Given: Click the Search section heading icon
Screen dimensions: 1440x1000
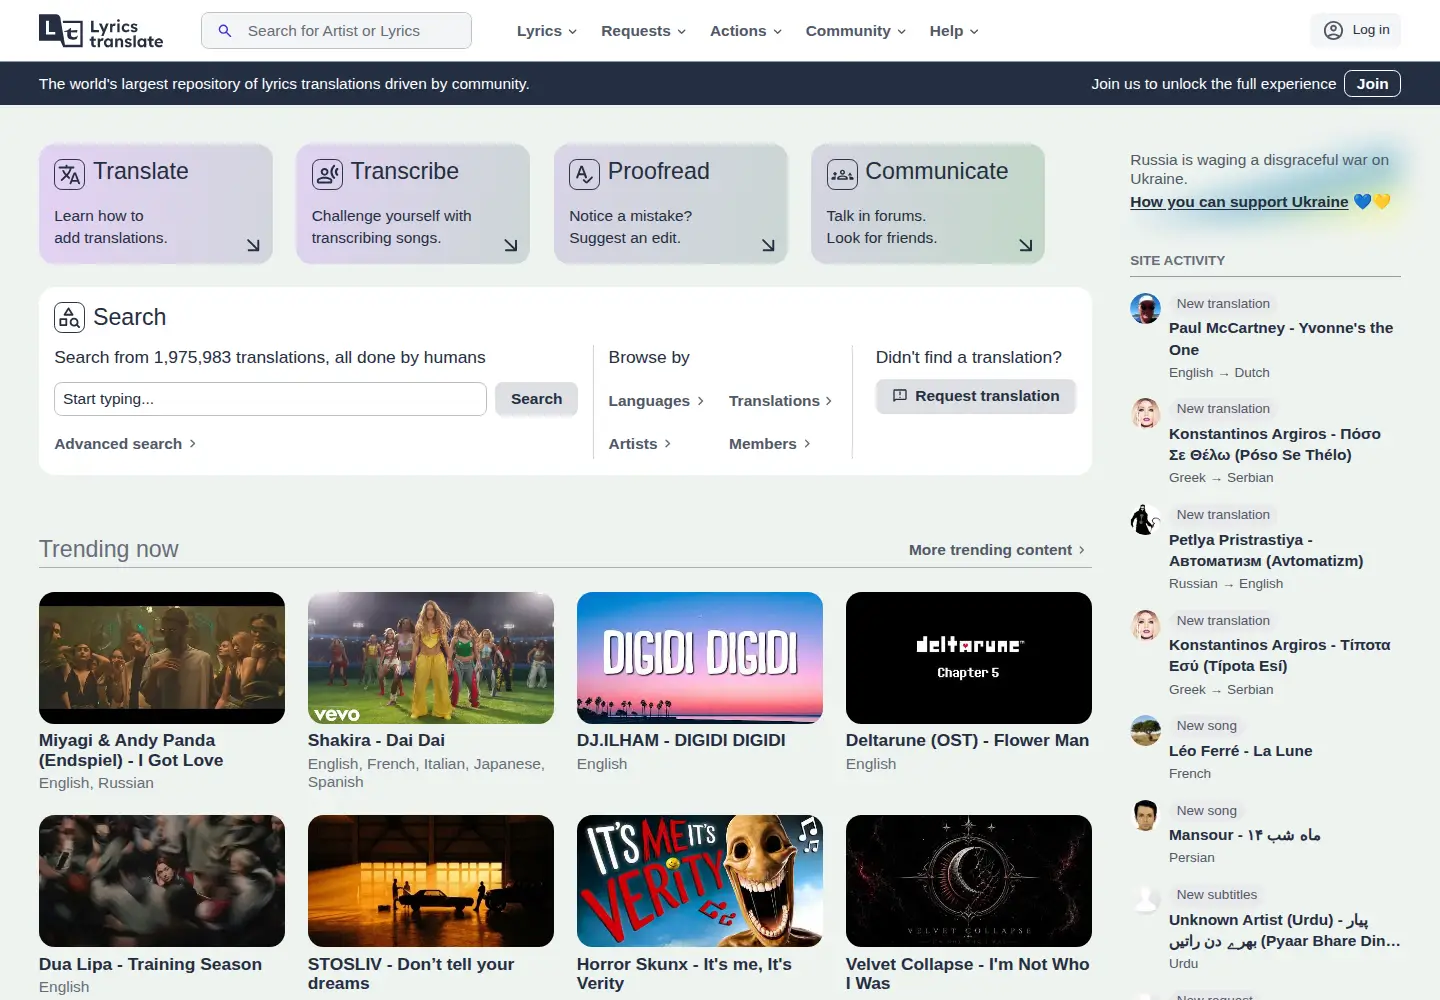Looking at the screenshot, I should 69,317.
